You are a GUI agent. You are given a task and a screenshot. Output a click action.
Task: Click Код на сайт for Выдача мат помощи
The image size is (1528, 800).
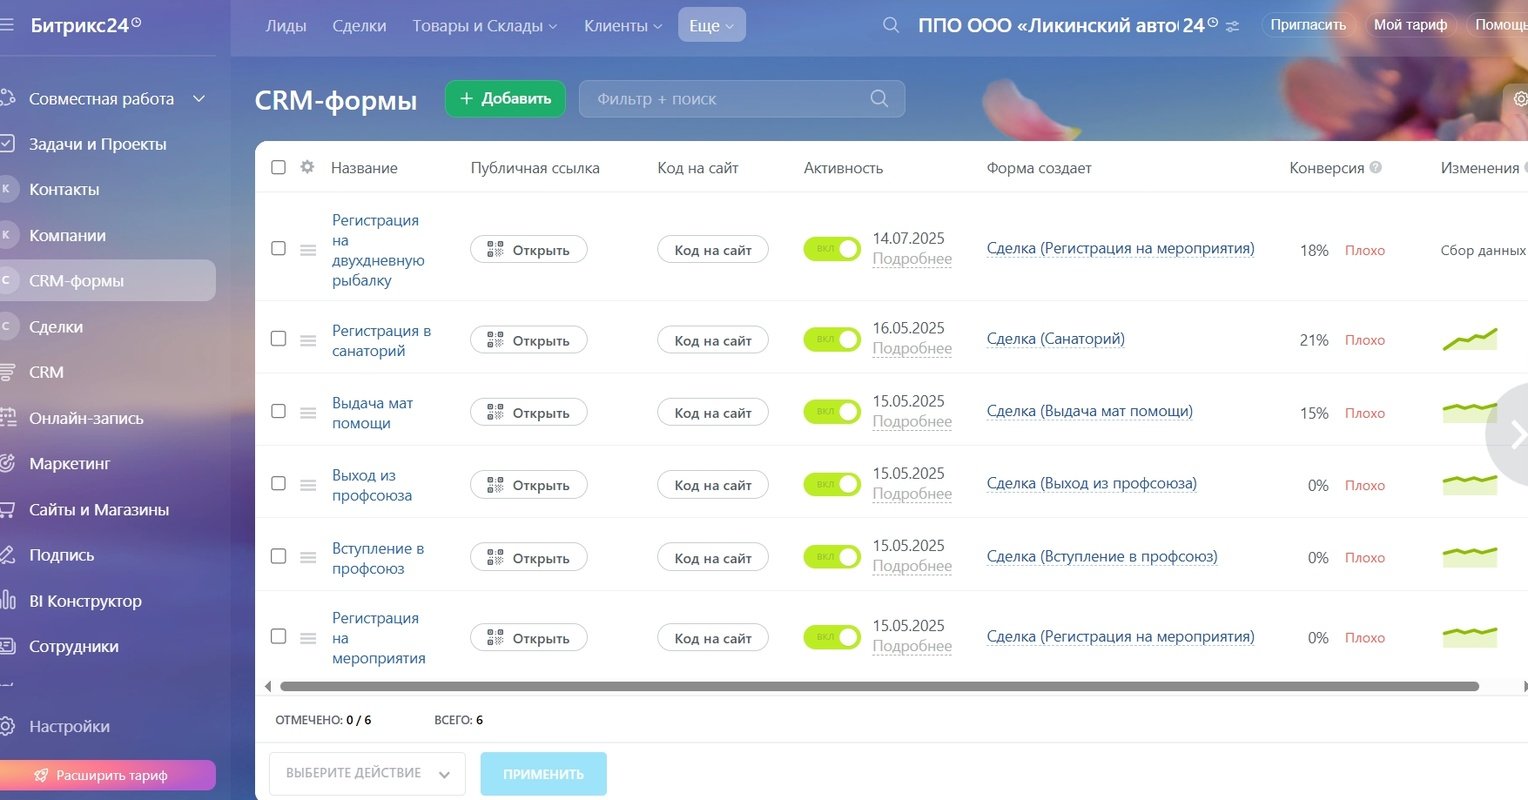coord(713,413)
